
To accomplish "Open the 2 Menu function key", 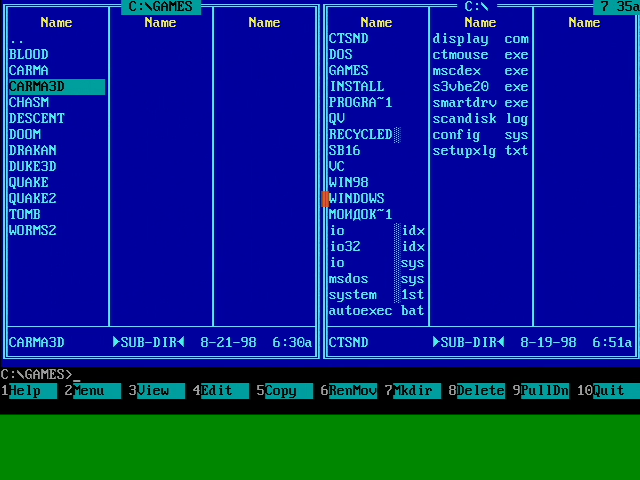I will click(x=93, y=391).
